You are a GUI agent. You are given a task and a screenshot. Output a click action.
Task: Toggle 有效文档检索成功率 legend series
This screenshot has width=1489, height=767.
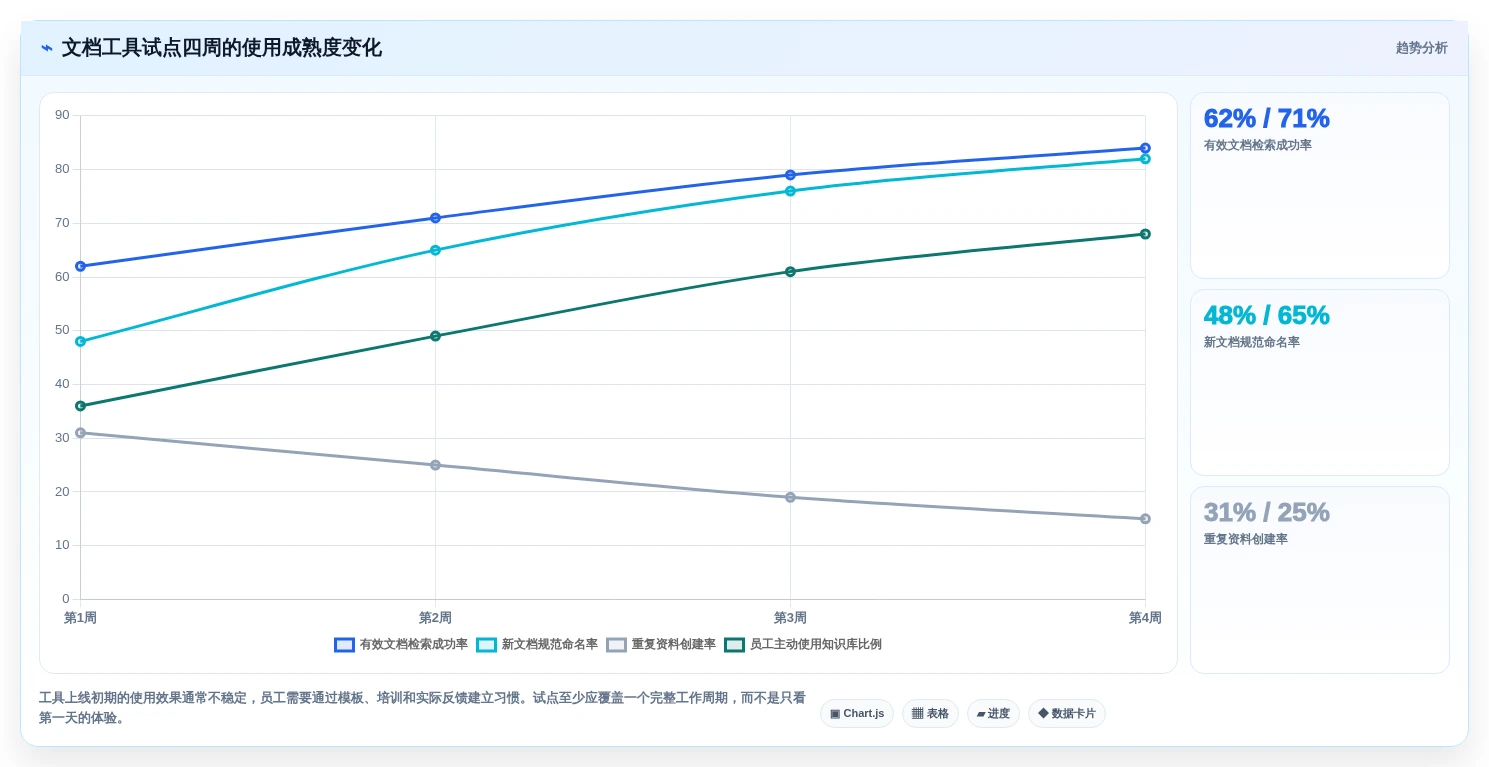click(x=401, y=644)
